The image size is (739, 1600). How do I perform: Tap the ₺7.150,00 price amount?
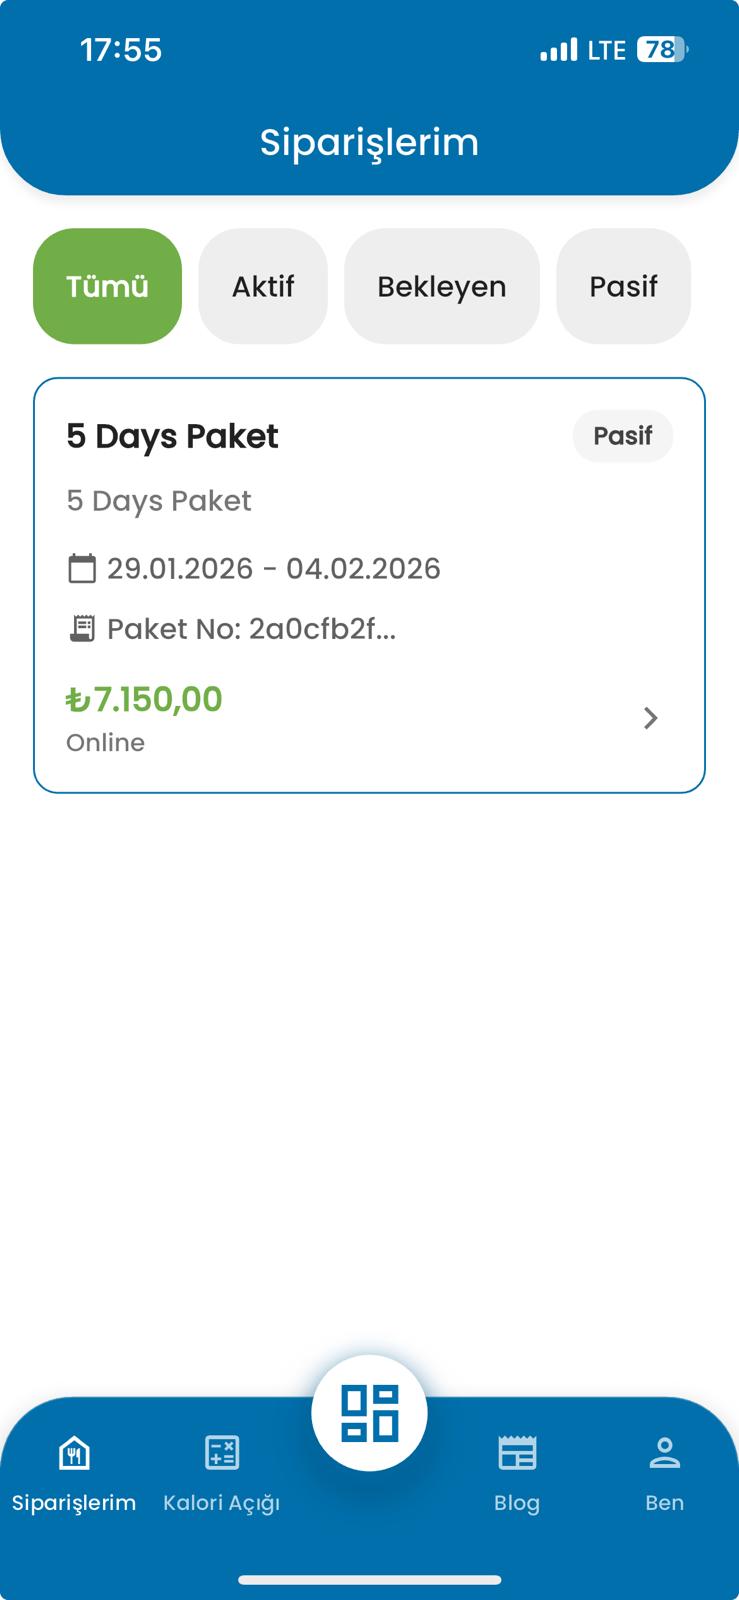144,699
